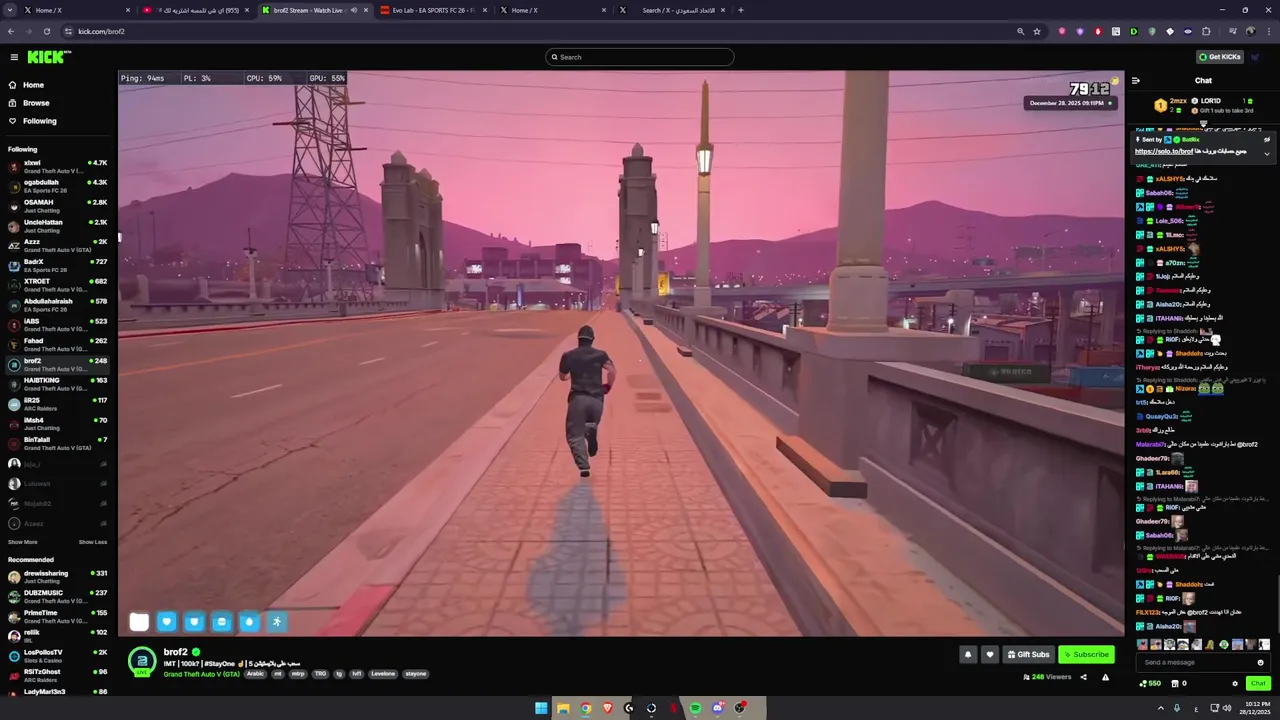The image size is (1280, 720).
Task: Open the user avatar next to Get KICKs
Action: point(1256,57)
